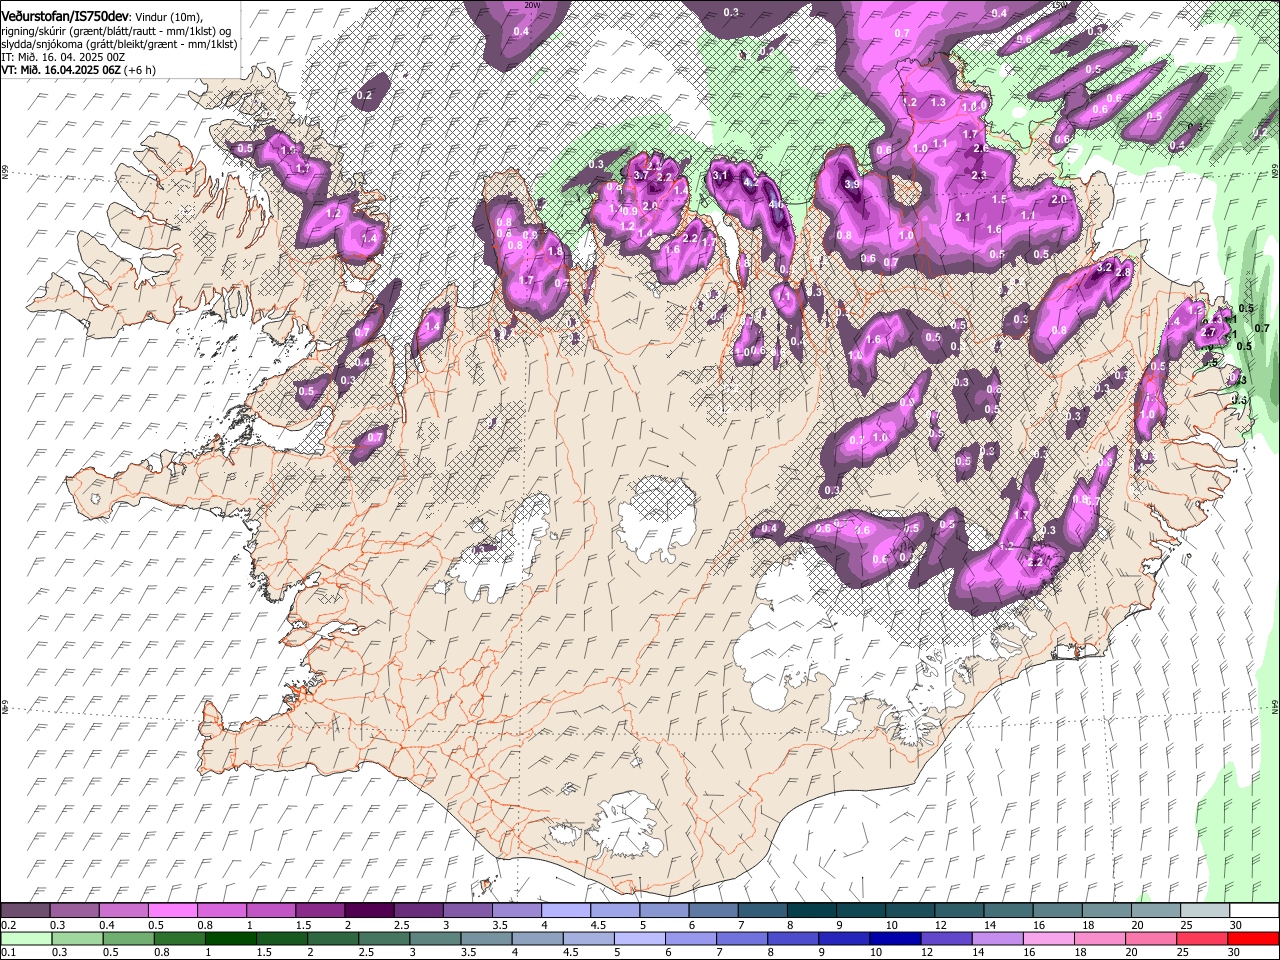Viewport: 1280px width, 960px height.
Task: Pick the 0.1–0.3 palest green swatch in rain legend
Action: click(x=25, y=939)
